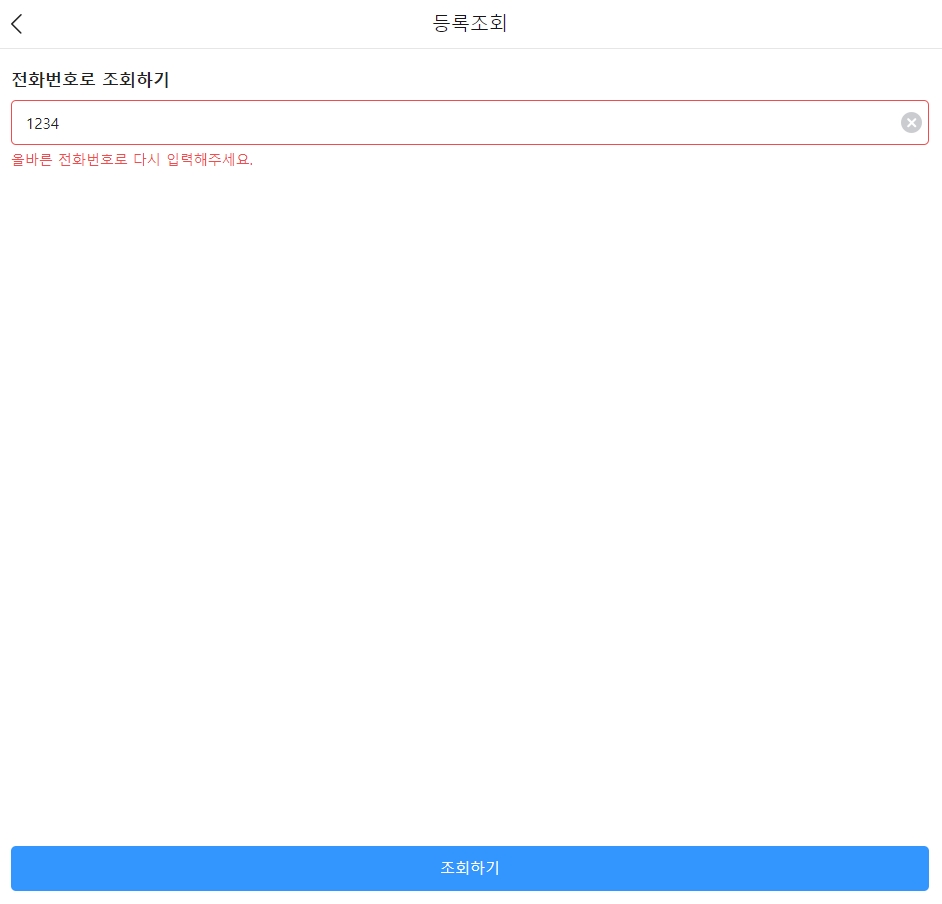Screen dimensions: 942x904
Task: Click the 전화번호로 조회하기 heading
Action: coord(90,79)
